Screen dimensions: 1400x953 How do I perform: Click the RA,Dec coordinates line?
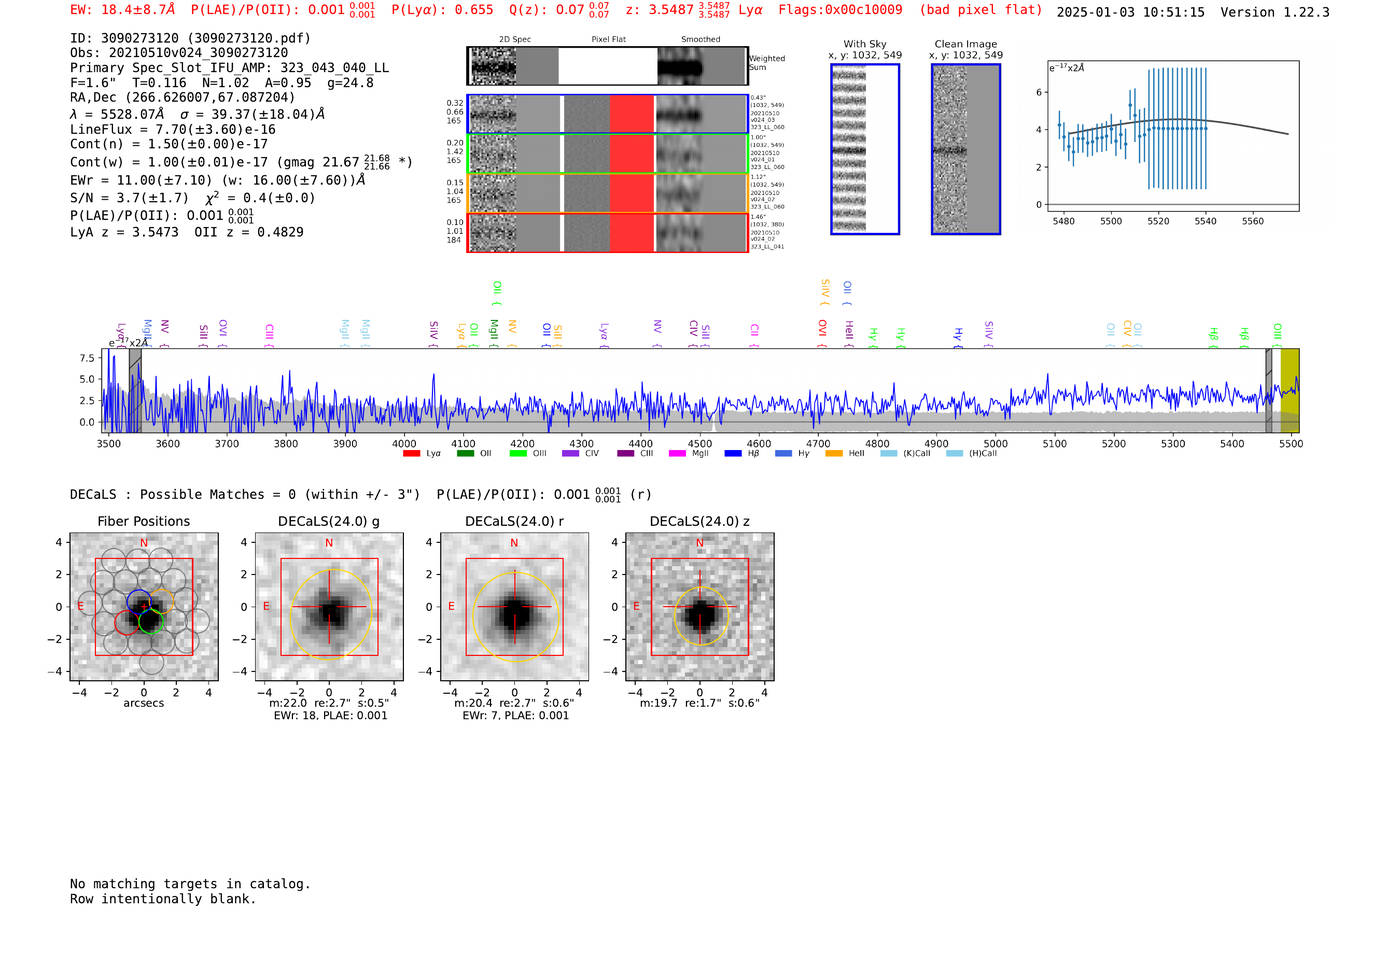[x=183, y=98]
